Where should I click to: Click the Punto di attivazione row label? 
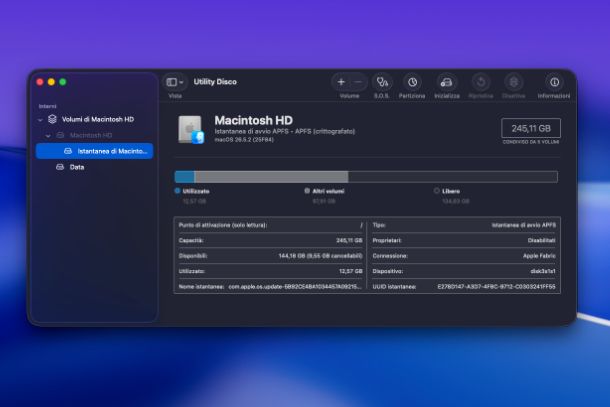(x=223, y=225)
